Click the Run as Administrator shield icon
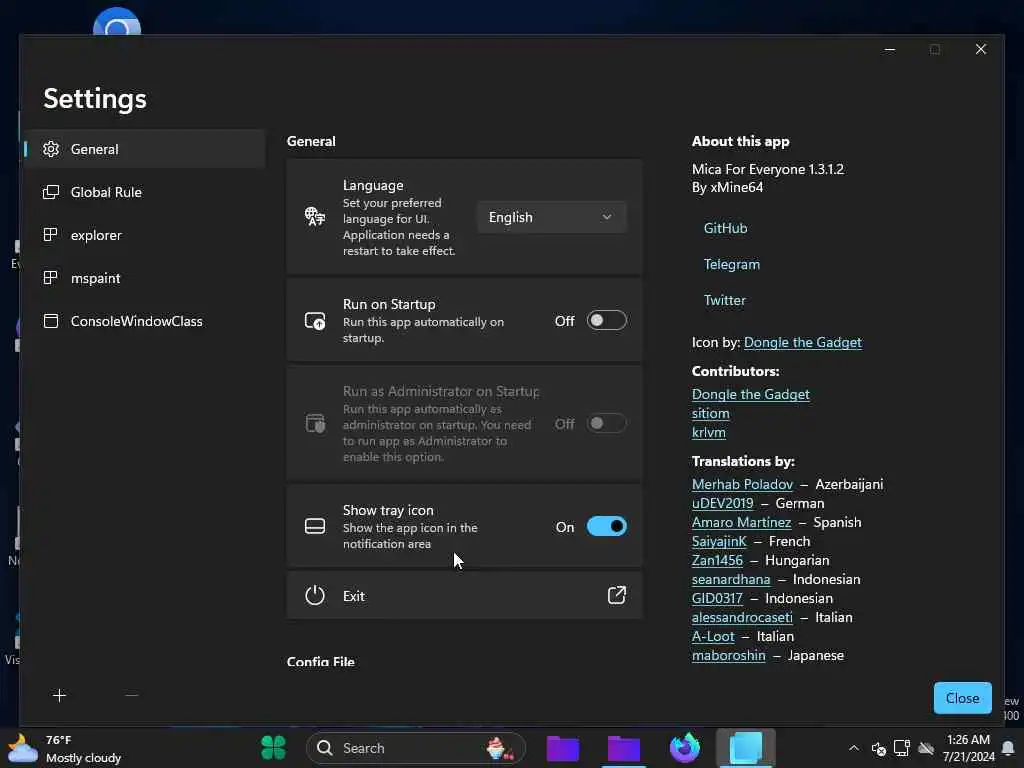 click(x=315, y=423)
